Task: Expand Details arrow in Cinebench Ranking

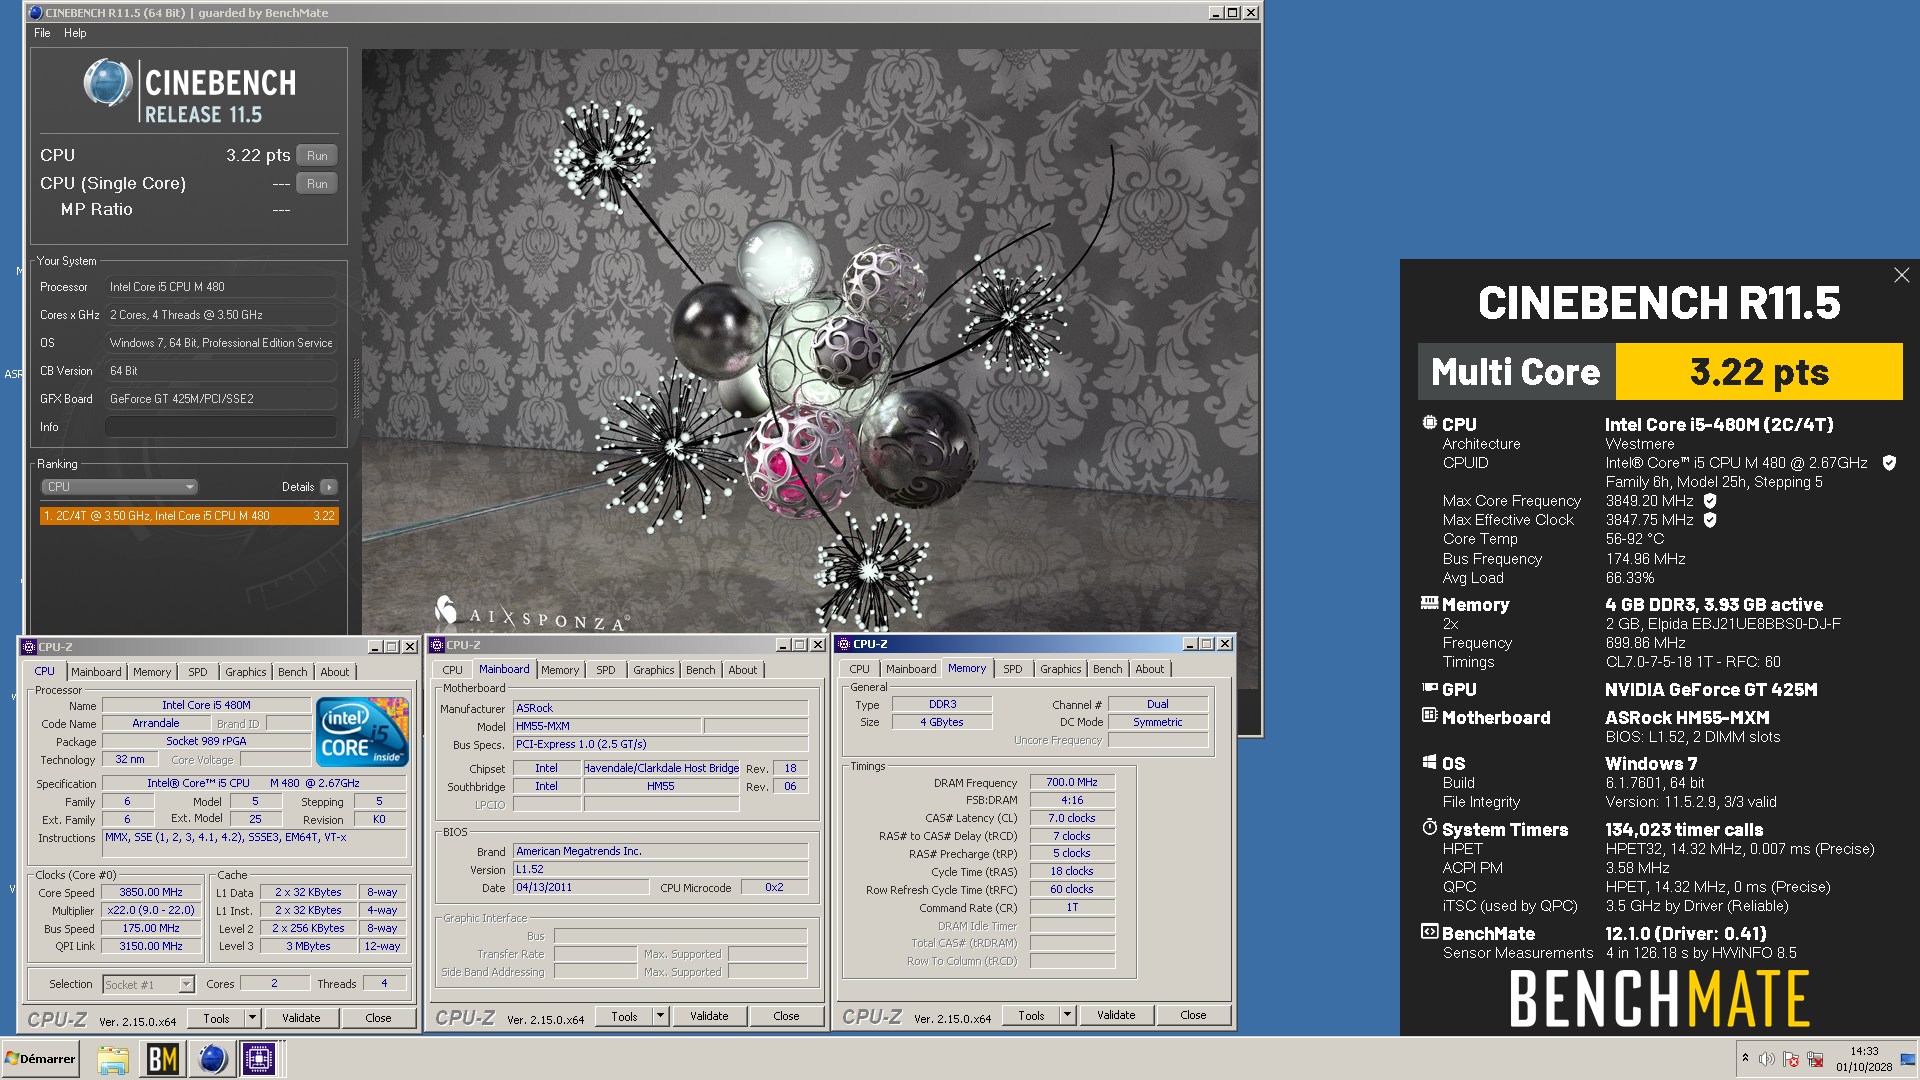Action: pos(328,487)
